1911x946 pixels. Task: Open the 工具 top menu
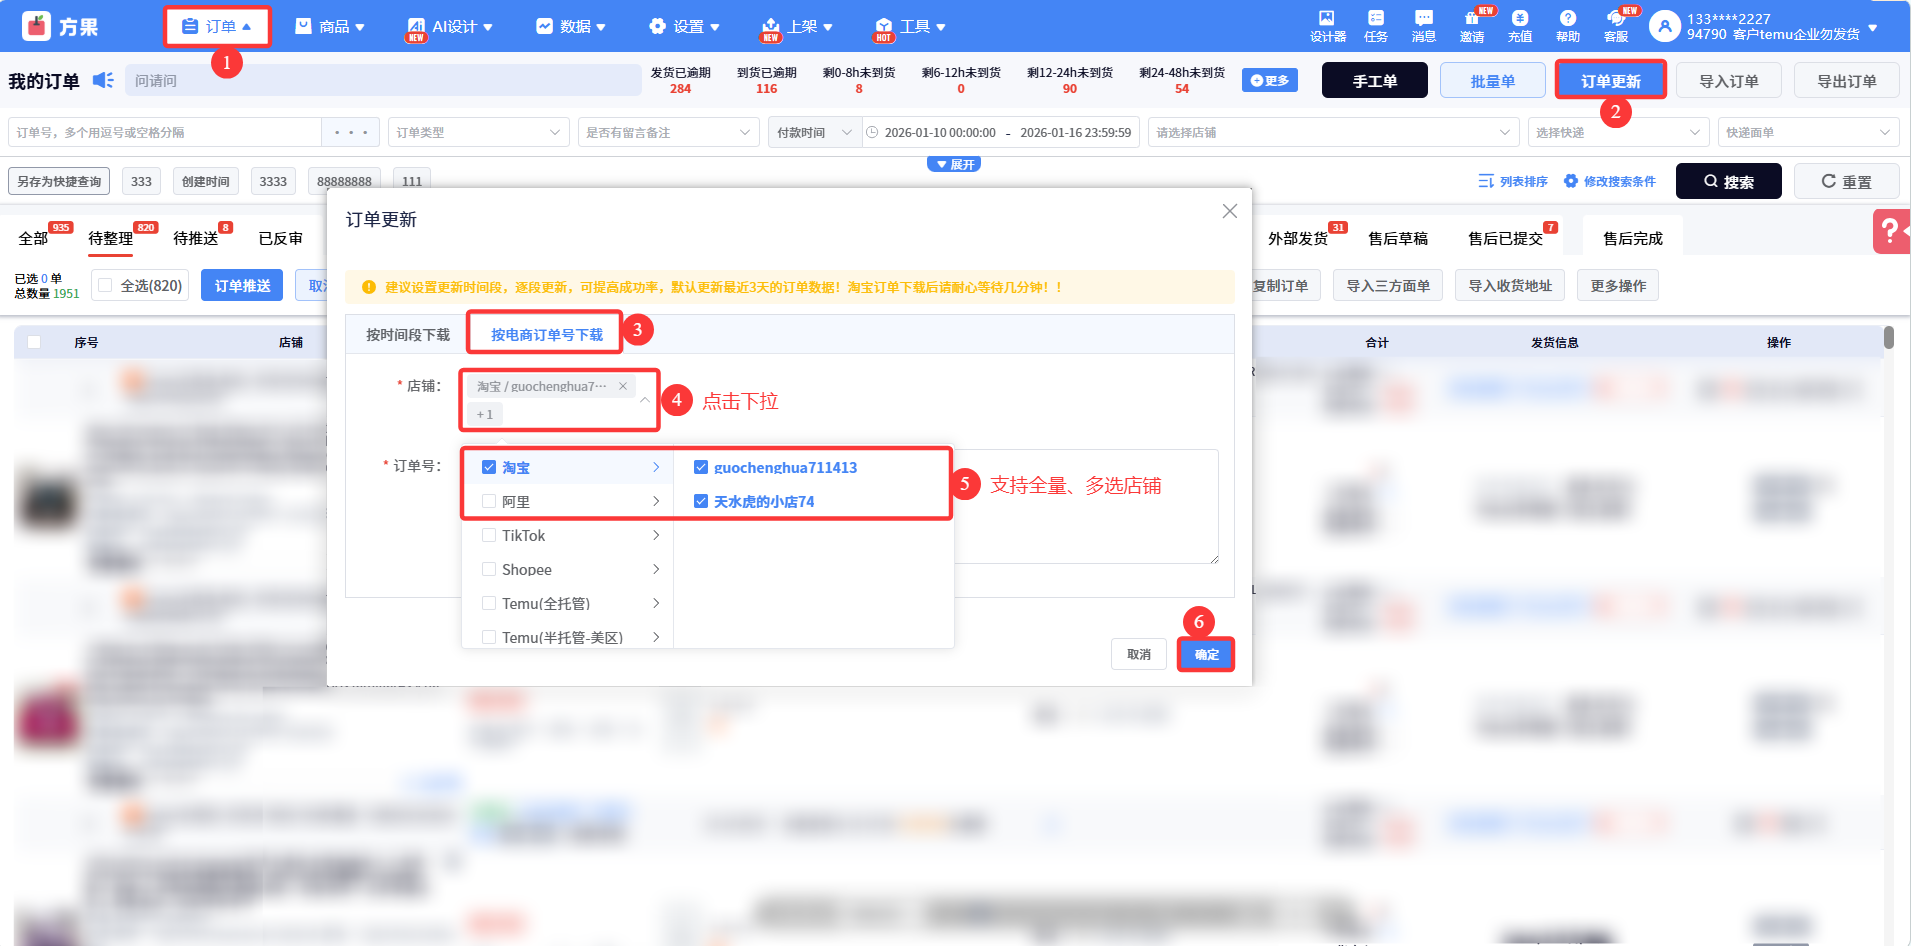click(910, 26)
